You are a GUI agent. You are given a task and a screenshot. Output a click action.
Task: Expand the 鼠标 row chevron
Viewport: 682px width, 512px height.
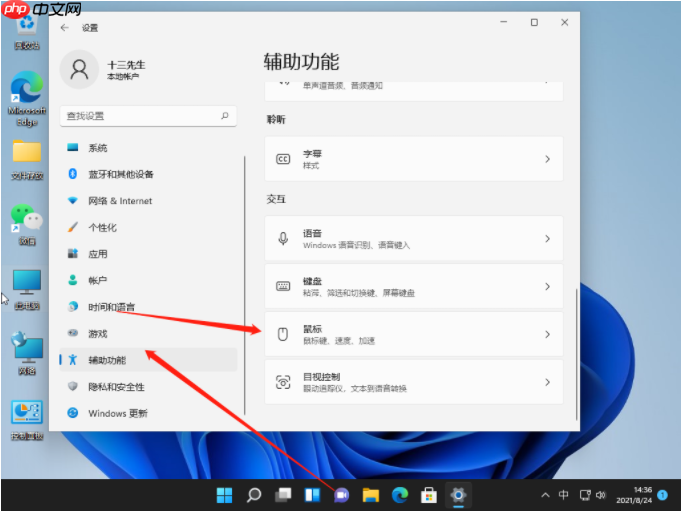point(548,334)
